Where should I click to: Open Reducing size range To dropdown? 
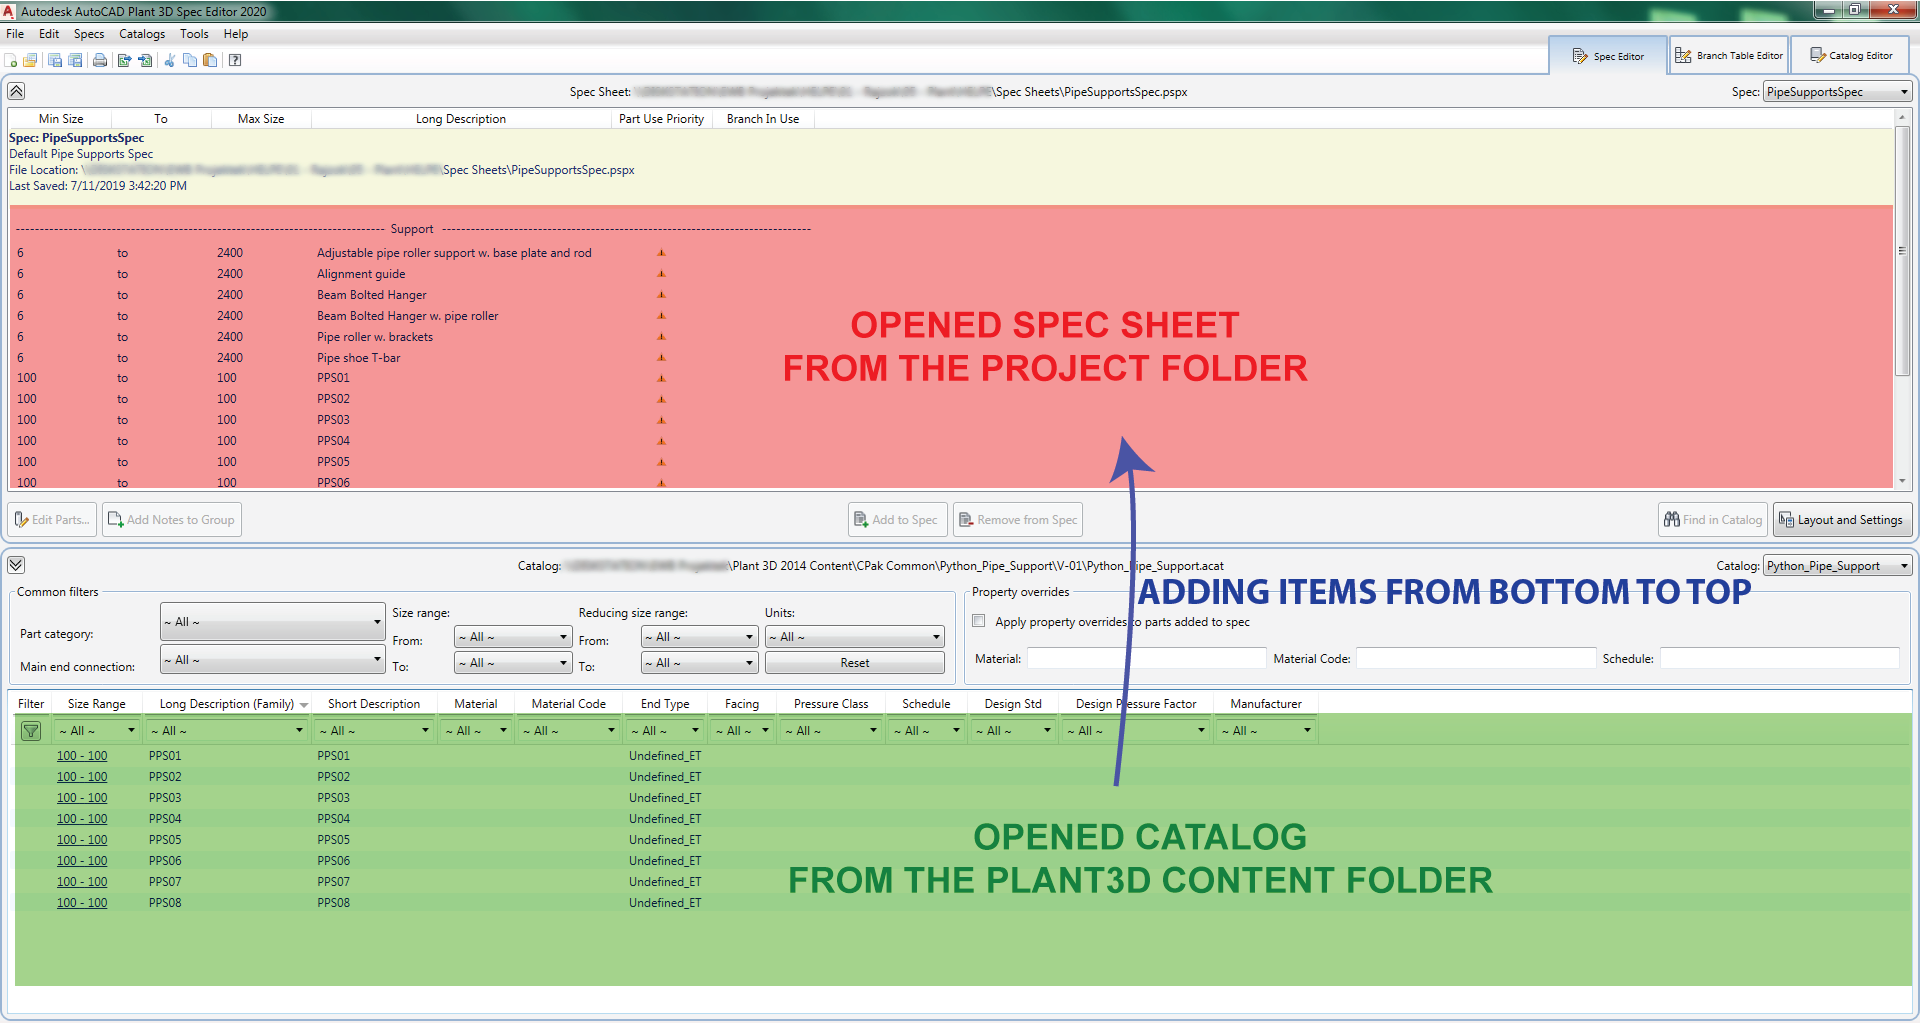(699, 663)
